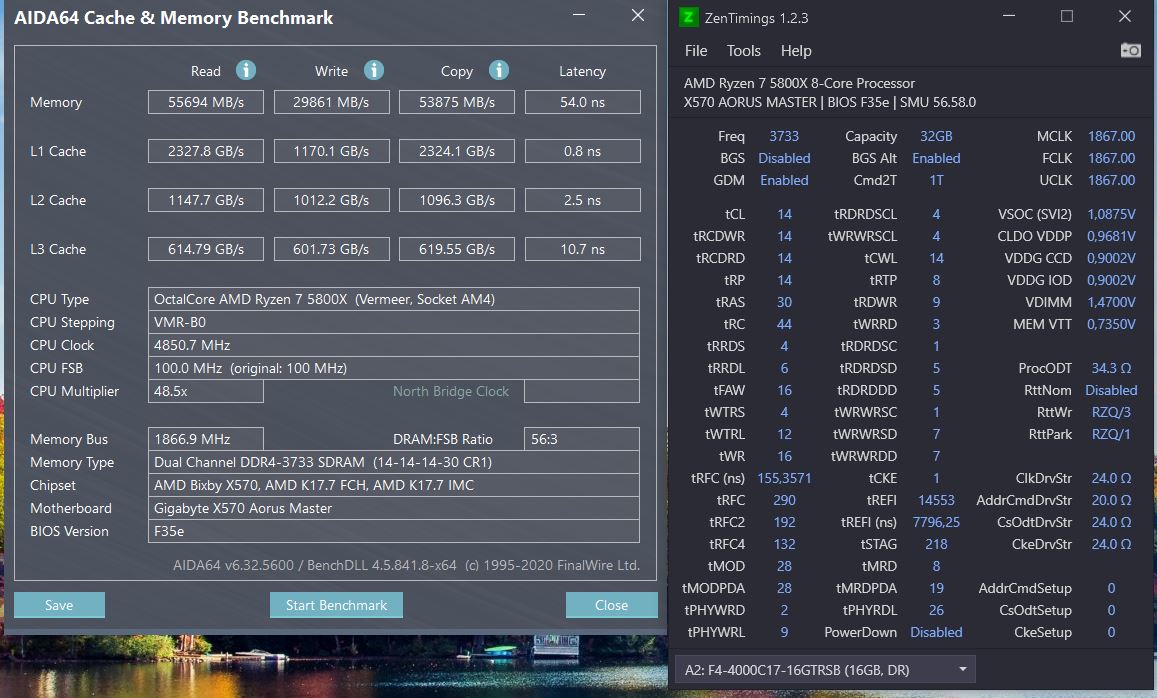Viewport: 1157px width, 698px height.
Task: Click the Freq value 3733 in ZenTimings
Action: point(784,137)
